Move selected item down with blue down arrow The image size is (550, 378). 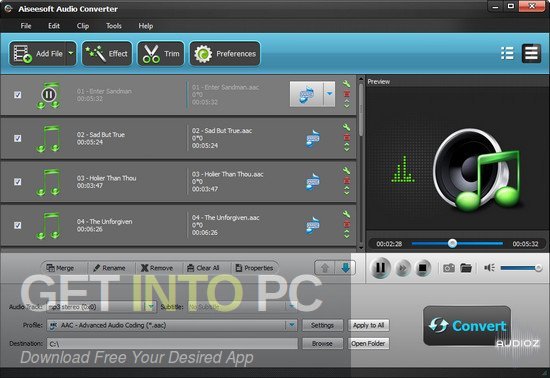pyautogui.click(x=345, y=268)
